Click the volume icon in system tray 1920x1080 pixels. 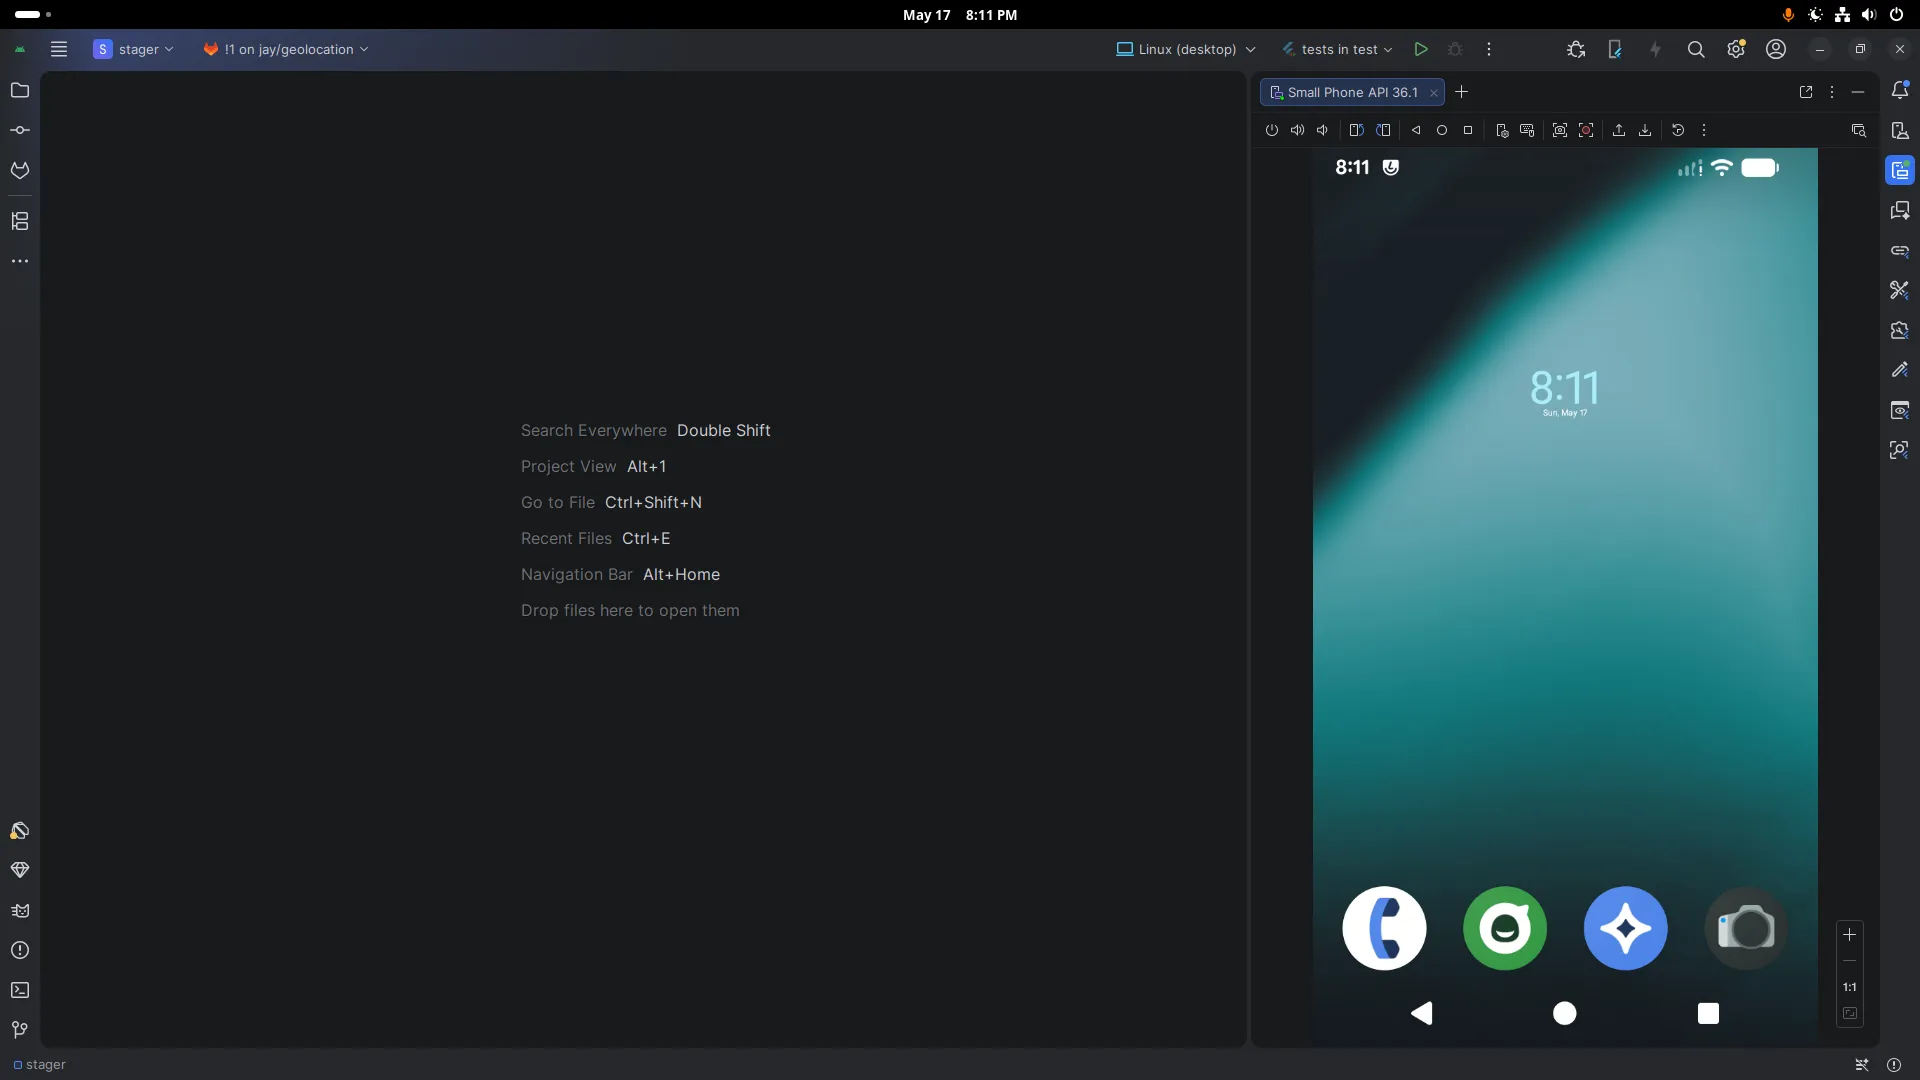pos(1869,15)
